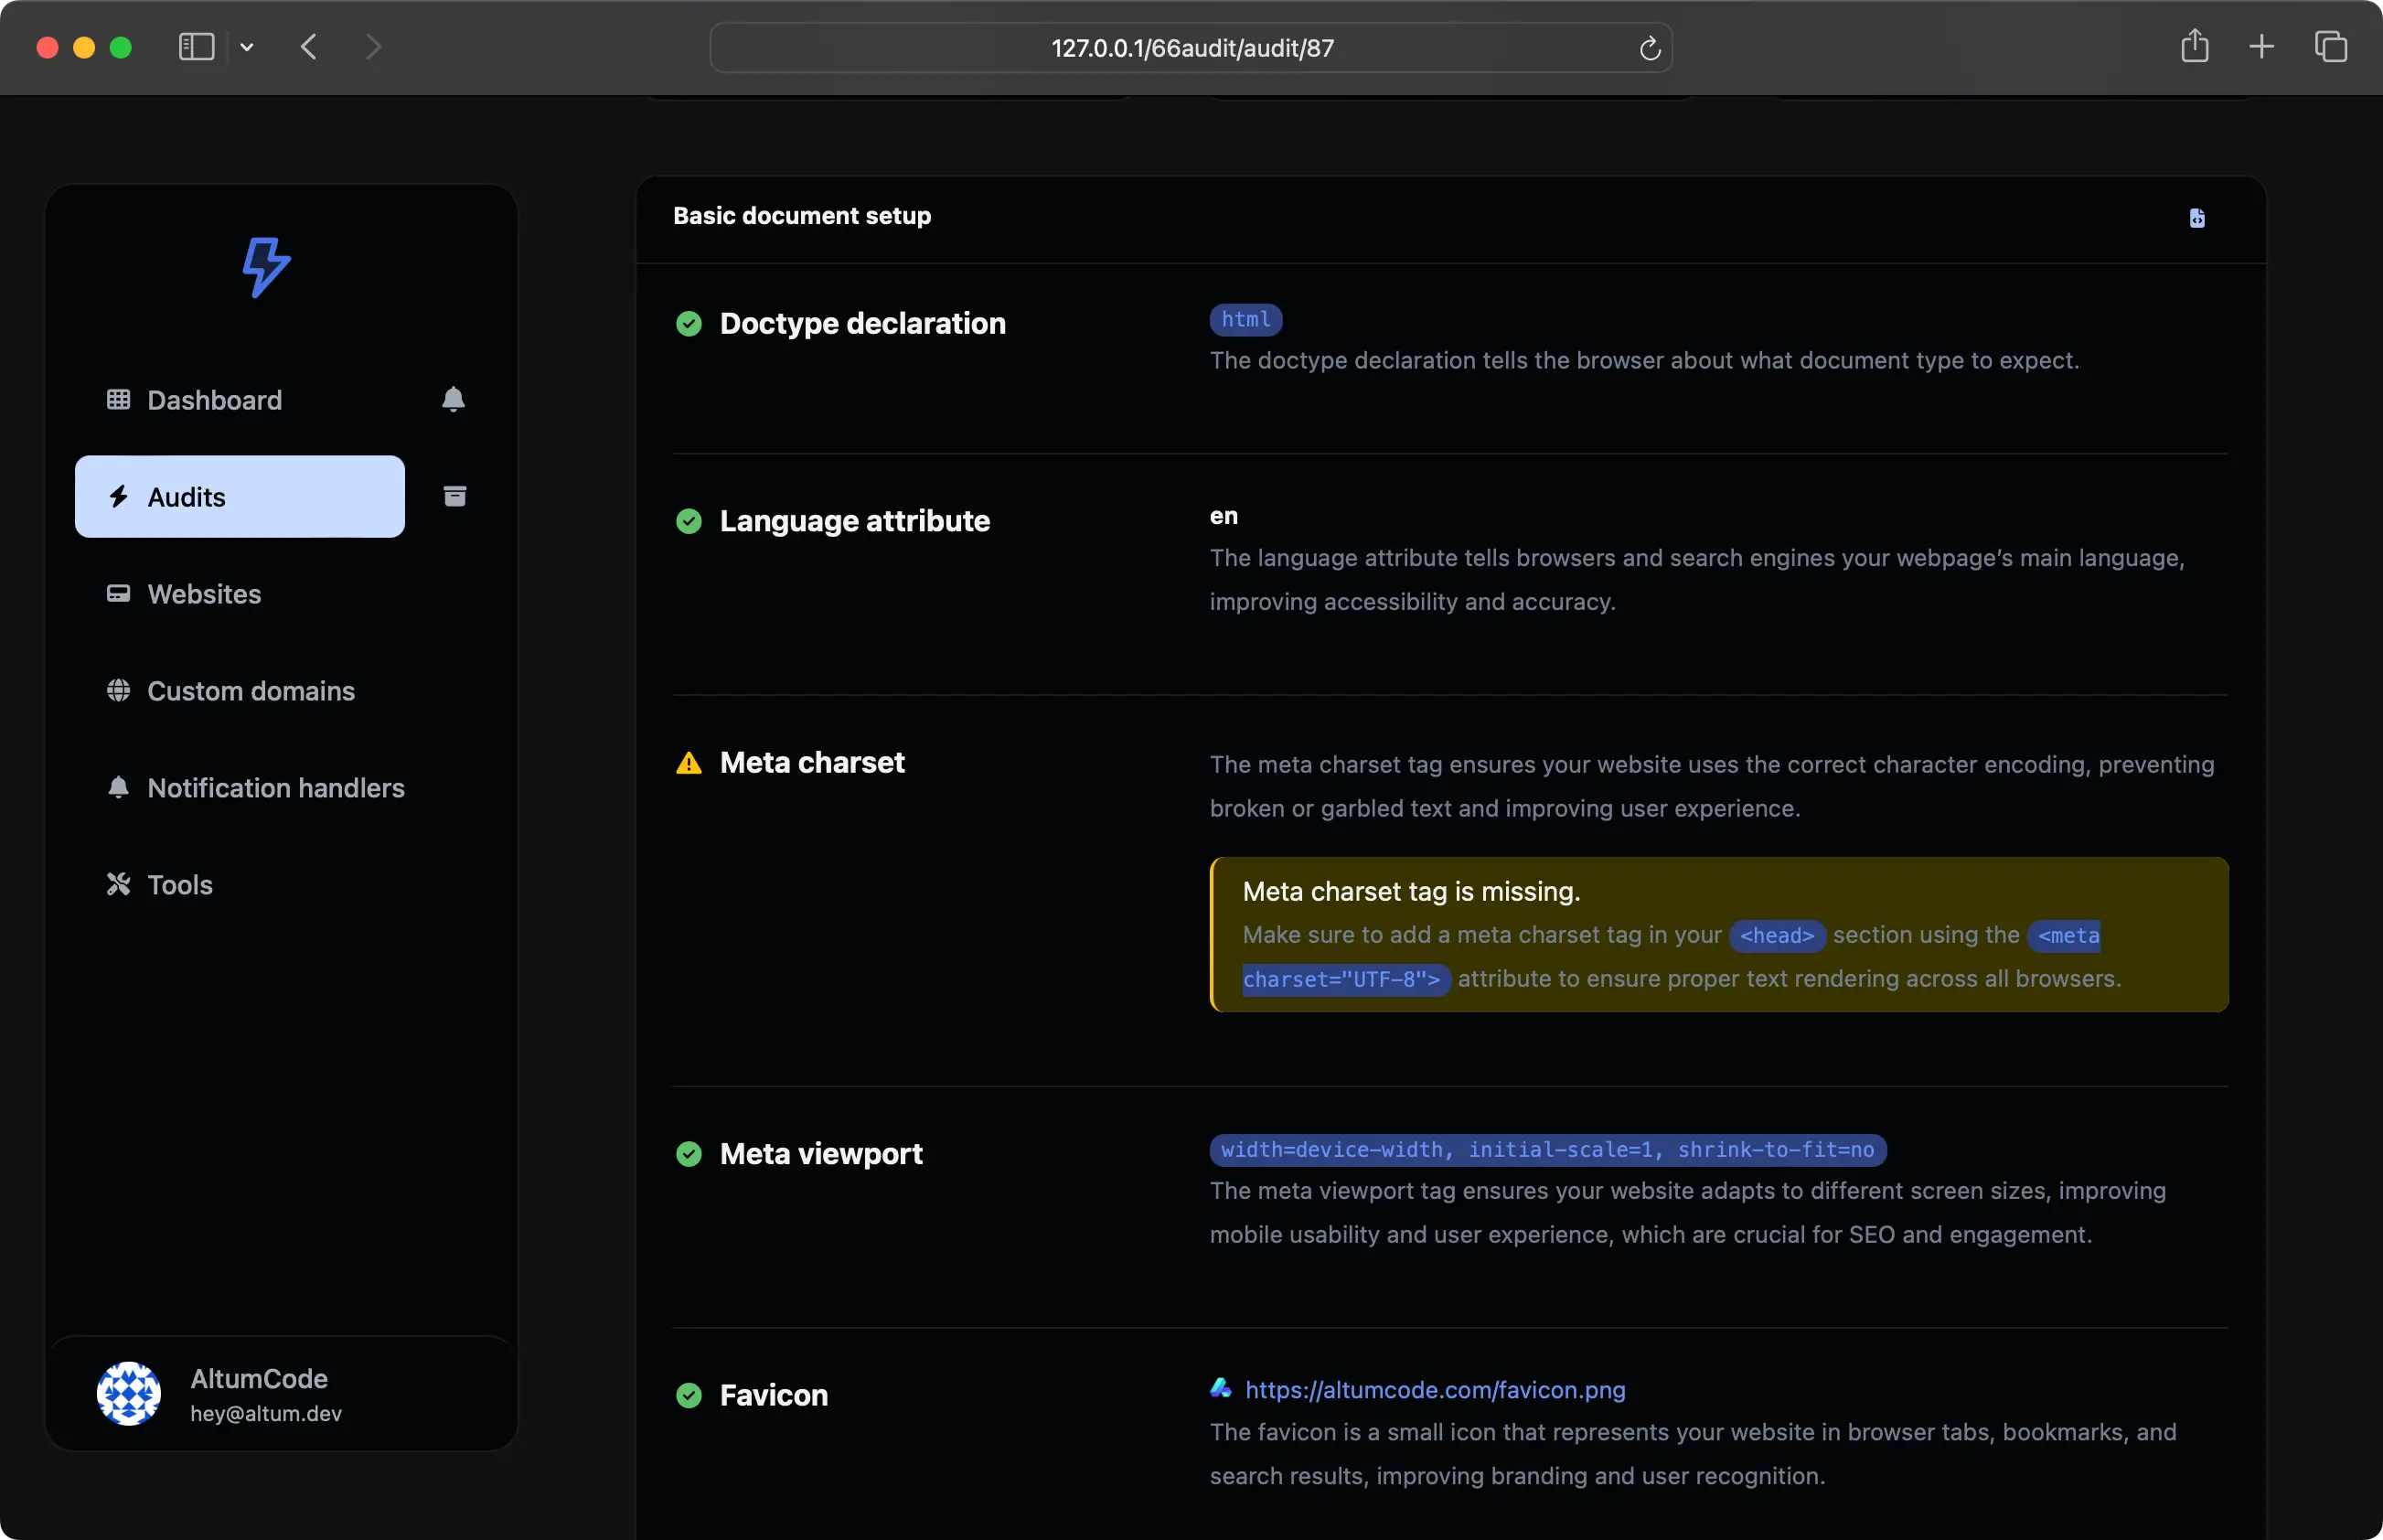Click the lightning bolt logo in sidebar
This screenshot has height=1540, width=2383.
(266, 267)
